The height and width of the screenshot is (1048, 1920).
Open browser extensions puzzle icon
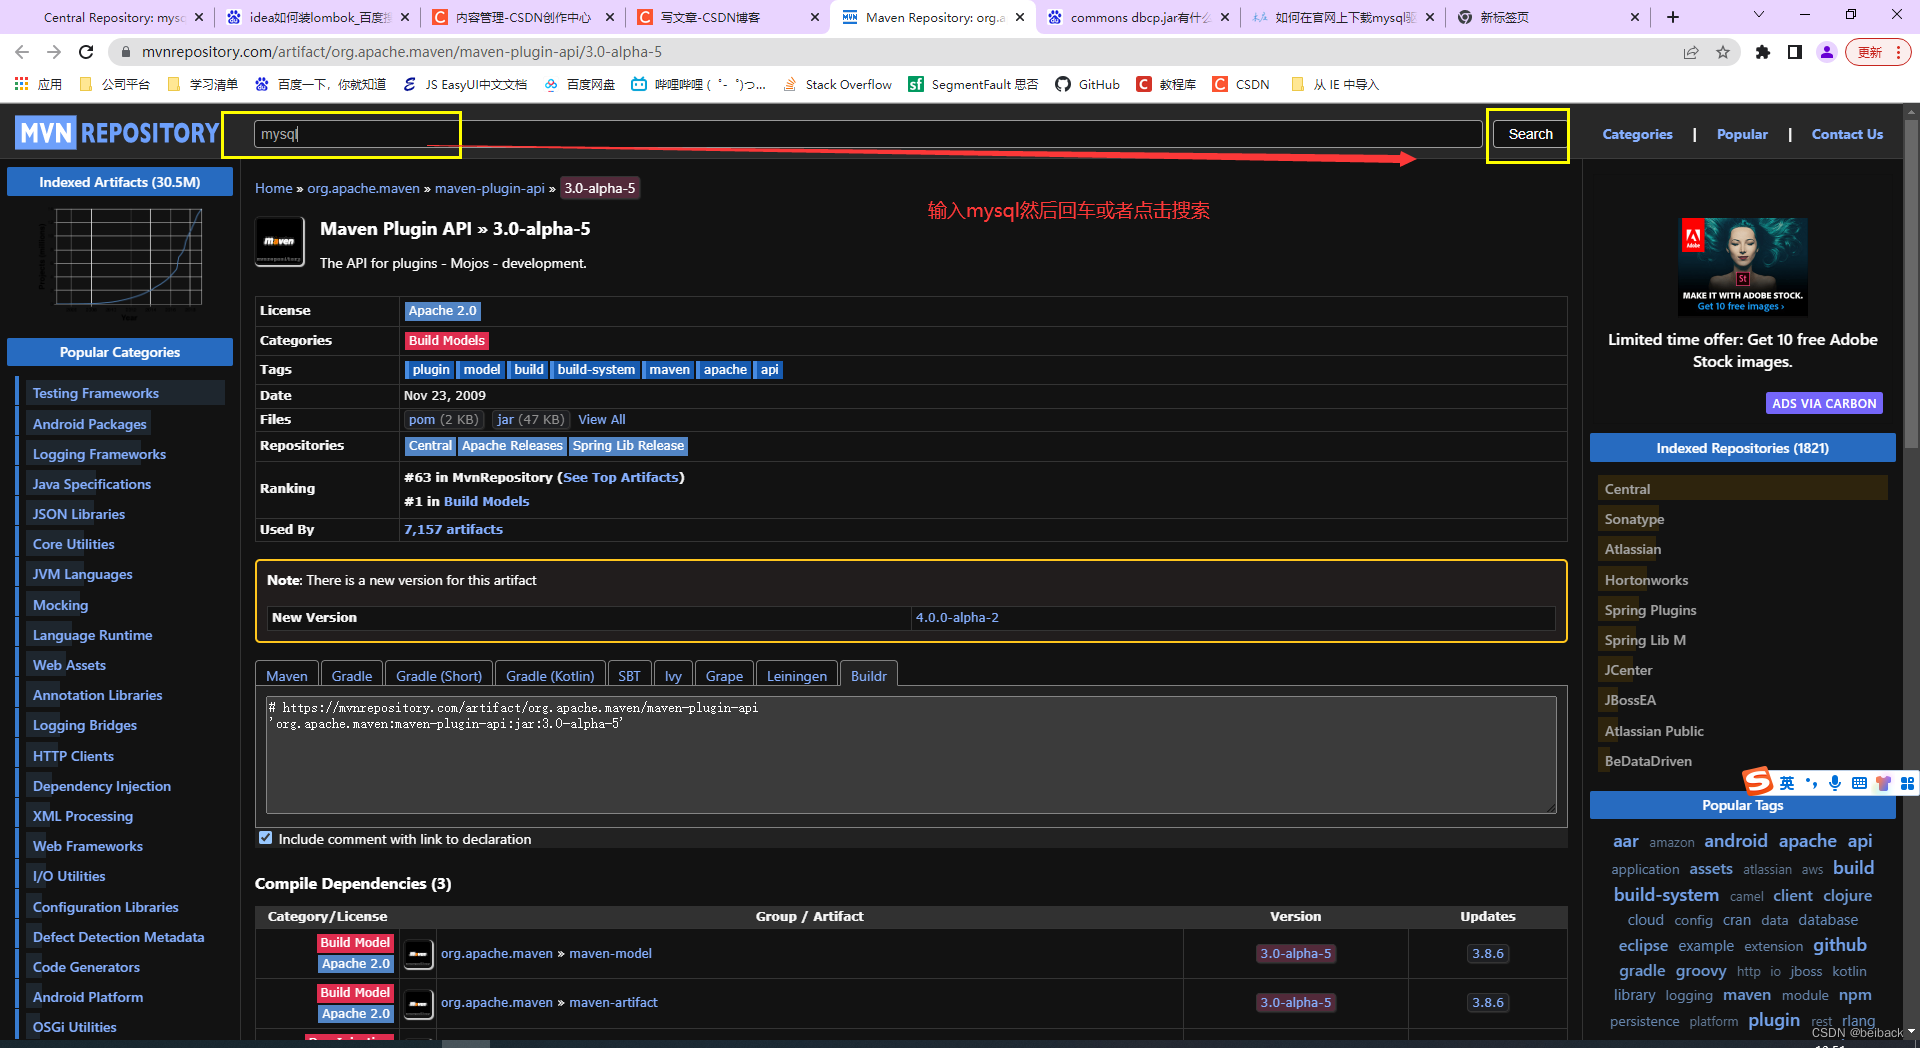(1763, 52)
